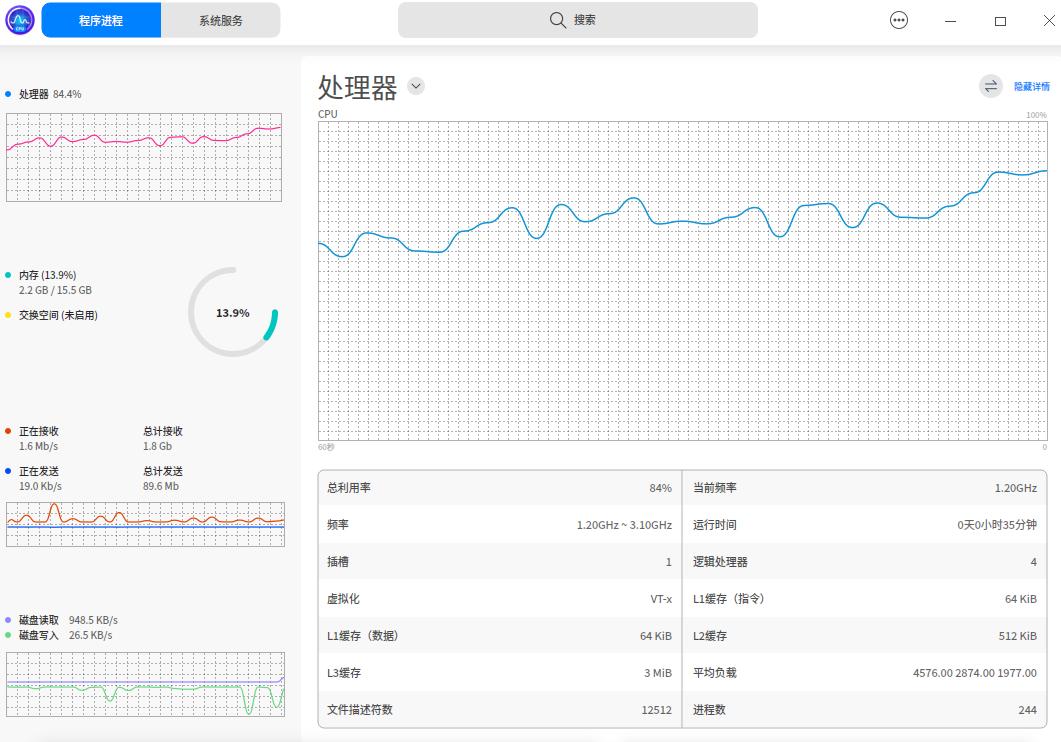
Task: Click the 进程数 244 row
Action: pyautogui.click(x=864, y=710)
